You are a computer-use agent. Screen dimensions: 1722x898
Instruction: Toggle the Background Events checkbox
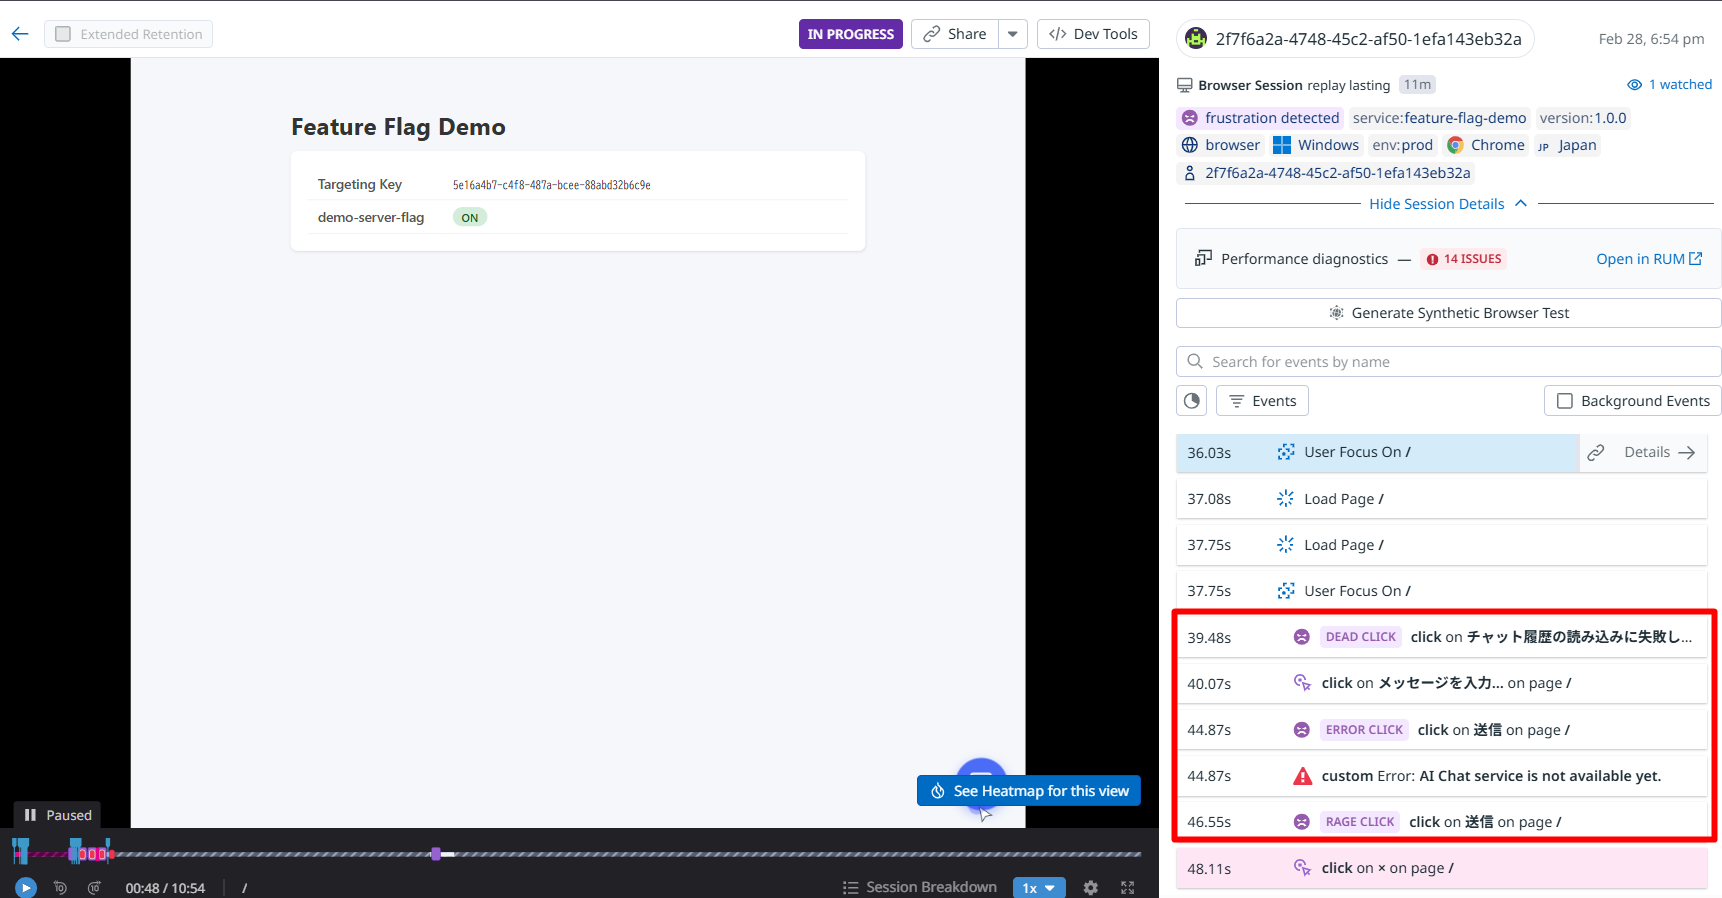1565,401
